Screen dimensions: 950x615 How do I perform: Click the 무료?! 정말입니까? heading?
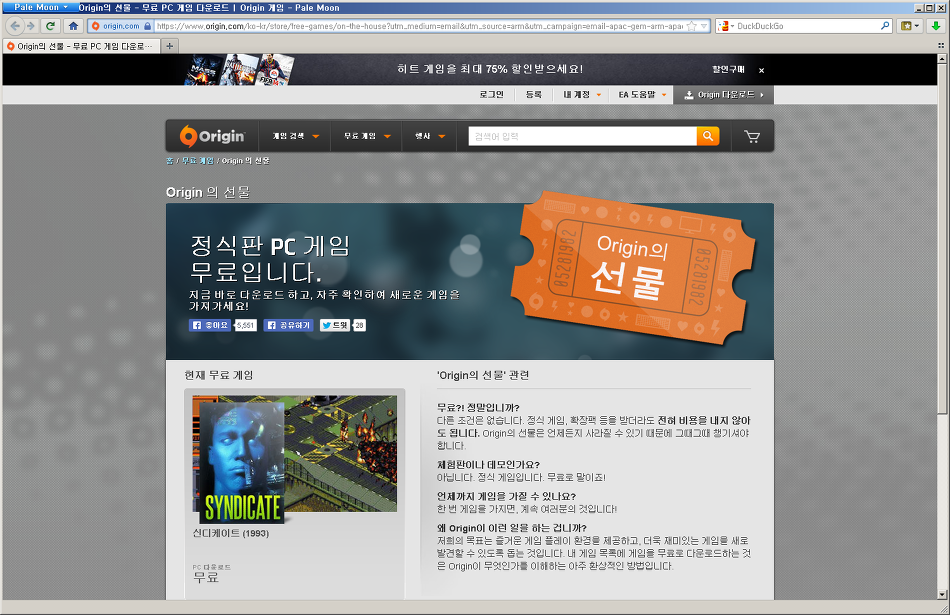coord(478,407)
